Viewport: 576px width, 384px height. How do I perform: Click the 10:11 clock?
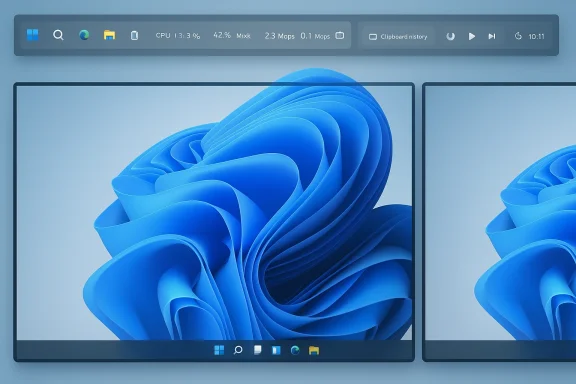536,36
